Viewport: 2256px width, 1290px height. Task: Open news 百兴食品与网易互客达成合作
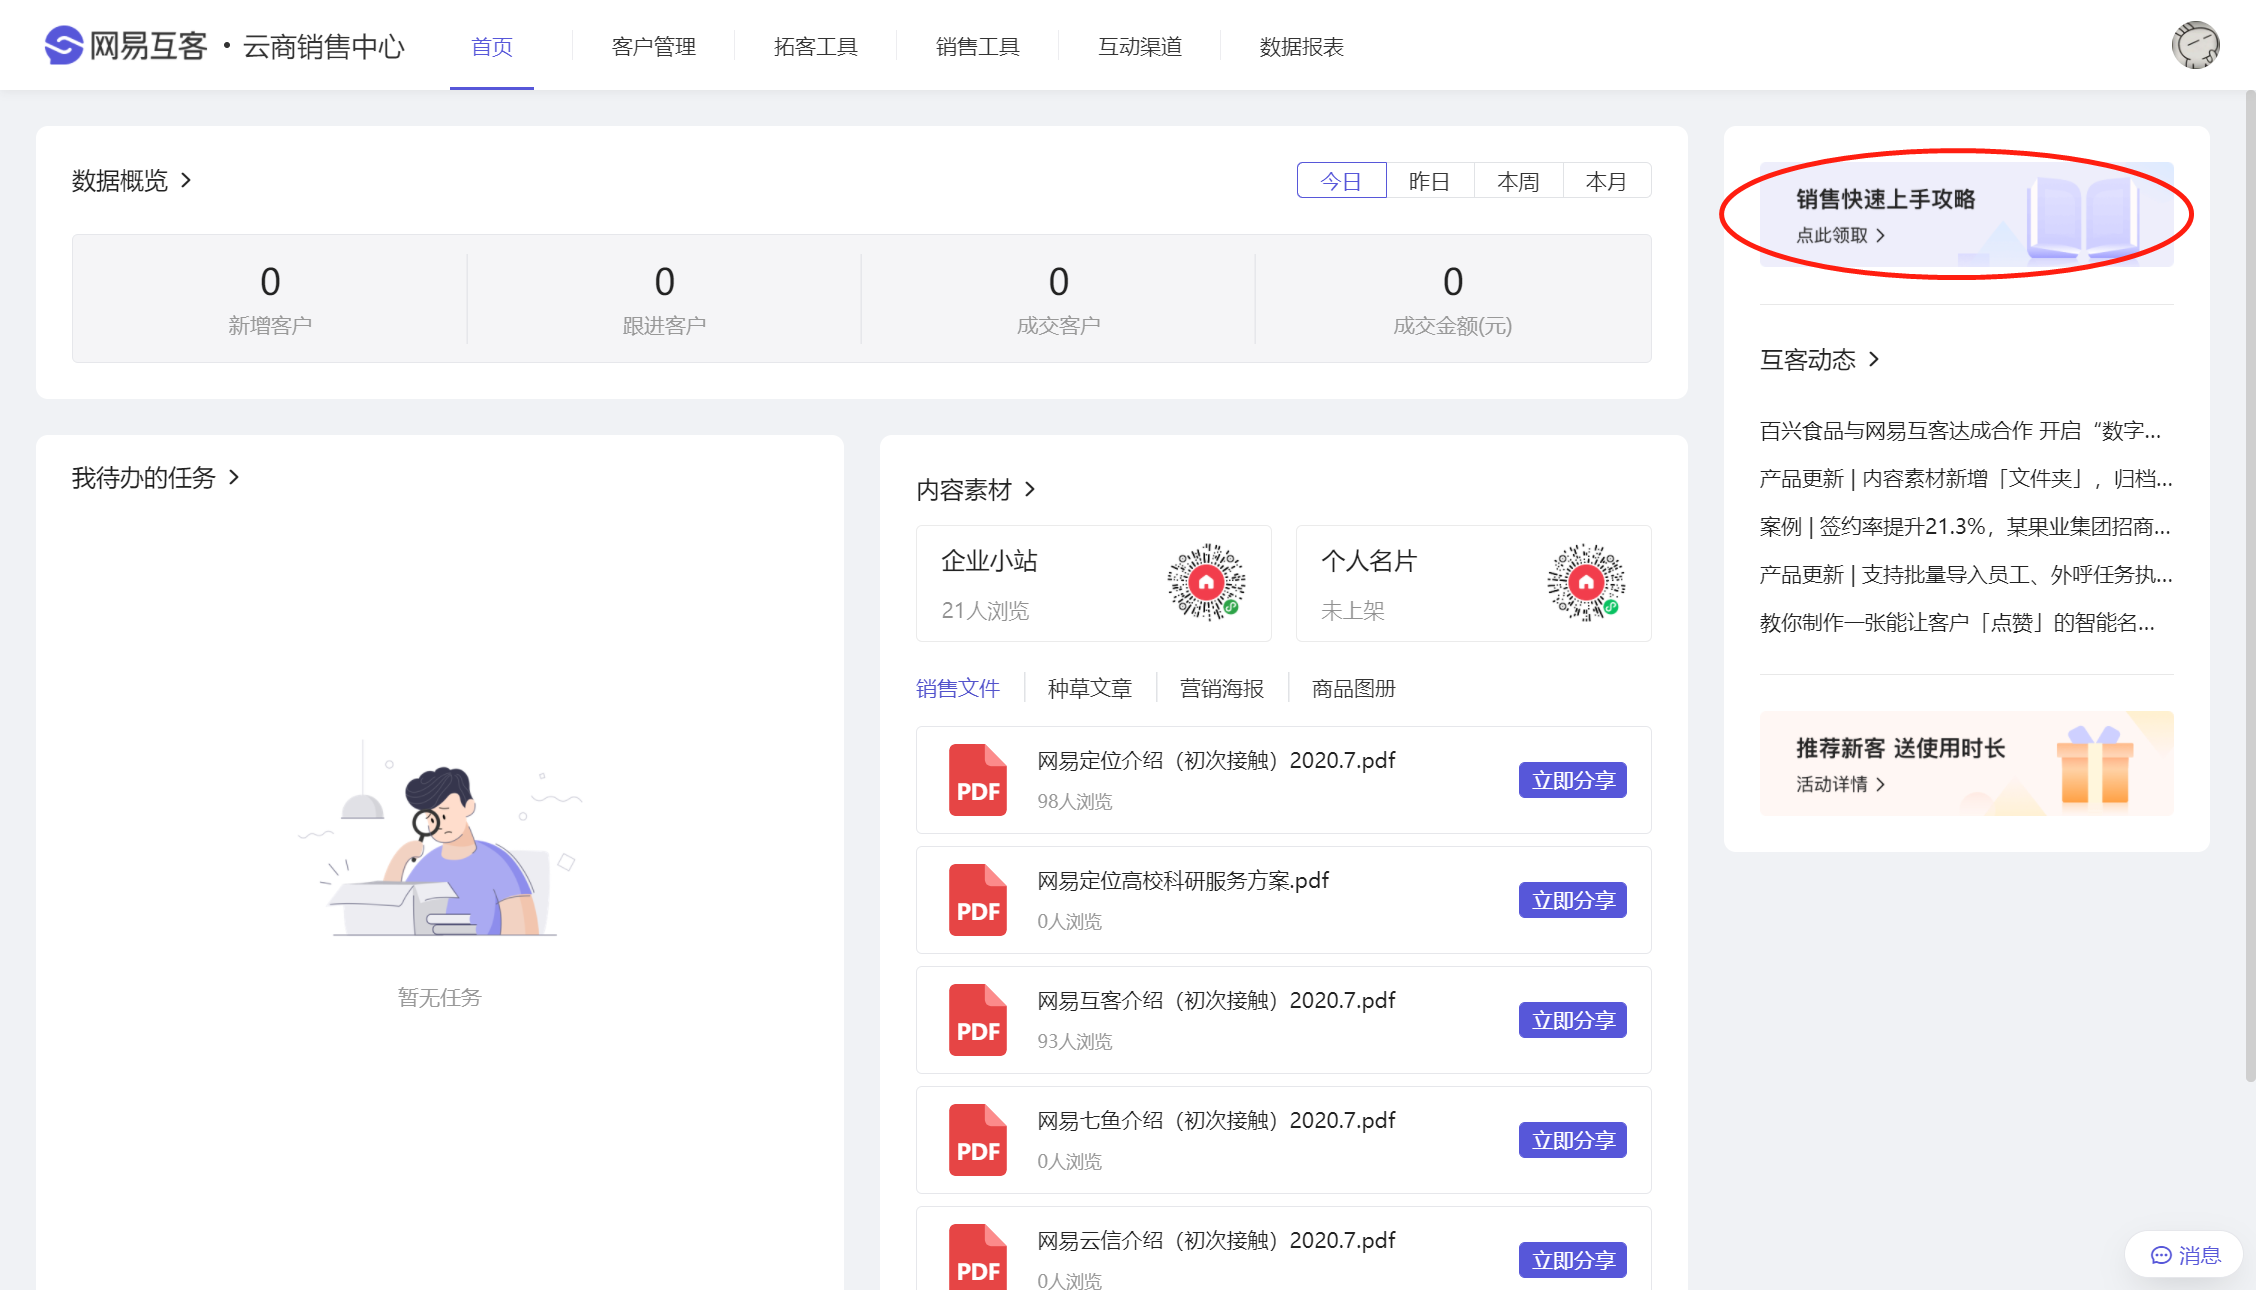pyautogui.click(x=1961, y=430)
